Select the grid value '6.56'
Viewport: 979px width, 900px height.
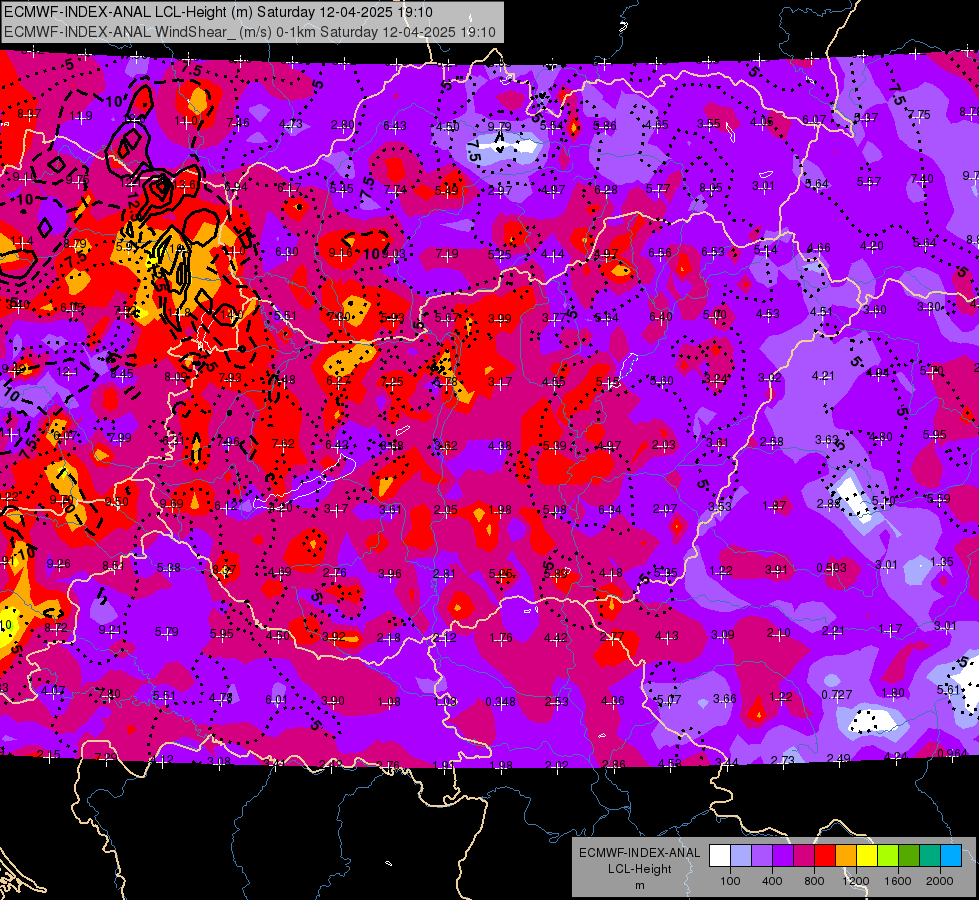tap(660, 252)
